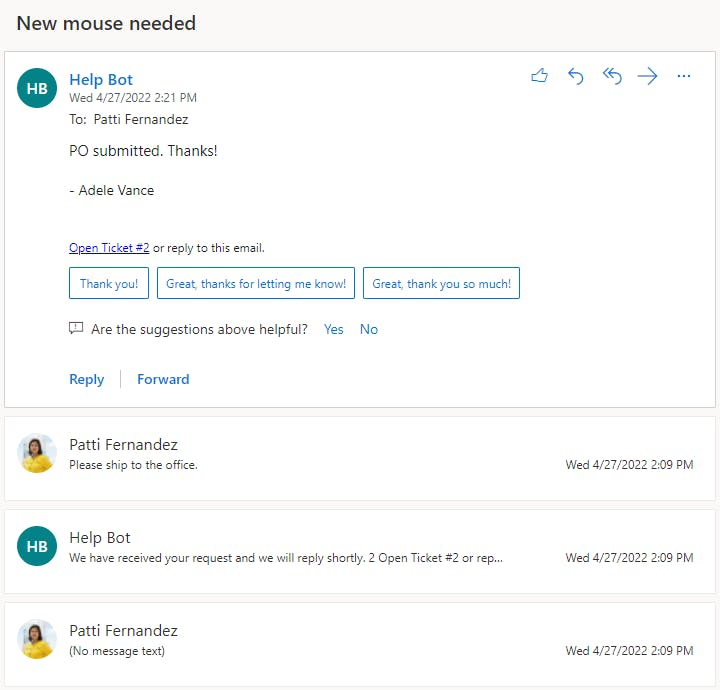
Task: Click the Help Bot HB avatar in open email
Action: [x=37, y=88]
